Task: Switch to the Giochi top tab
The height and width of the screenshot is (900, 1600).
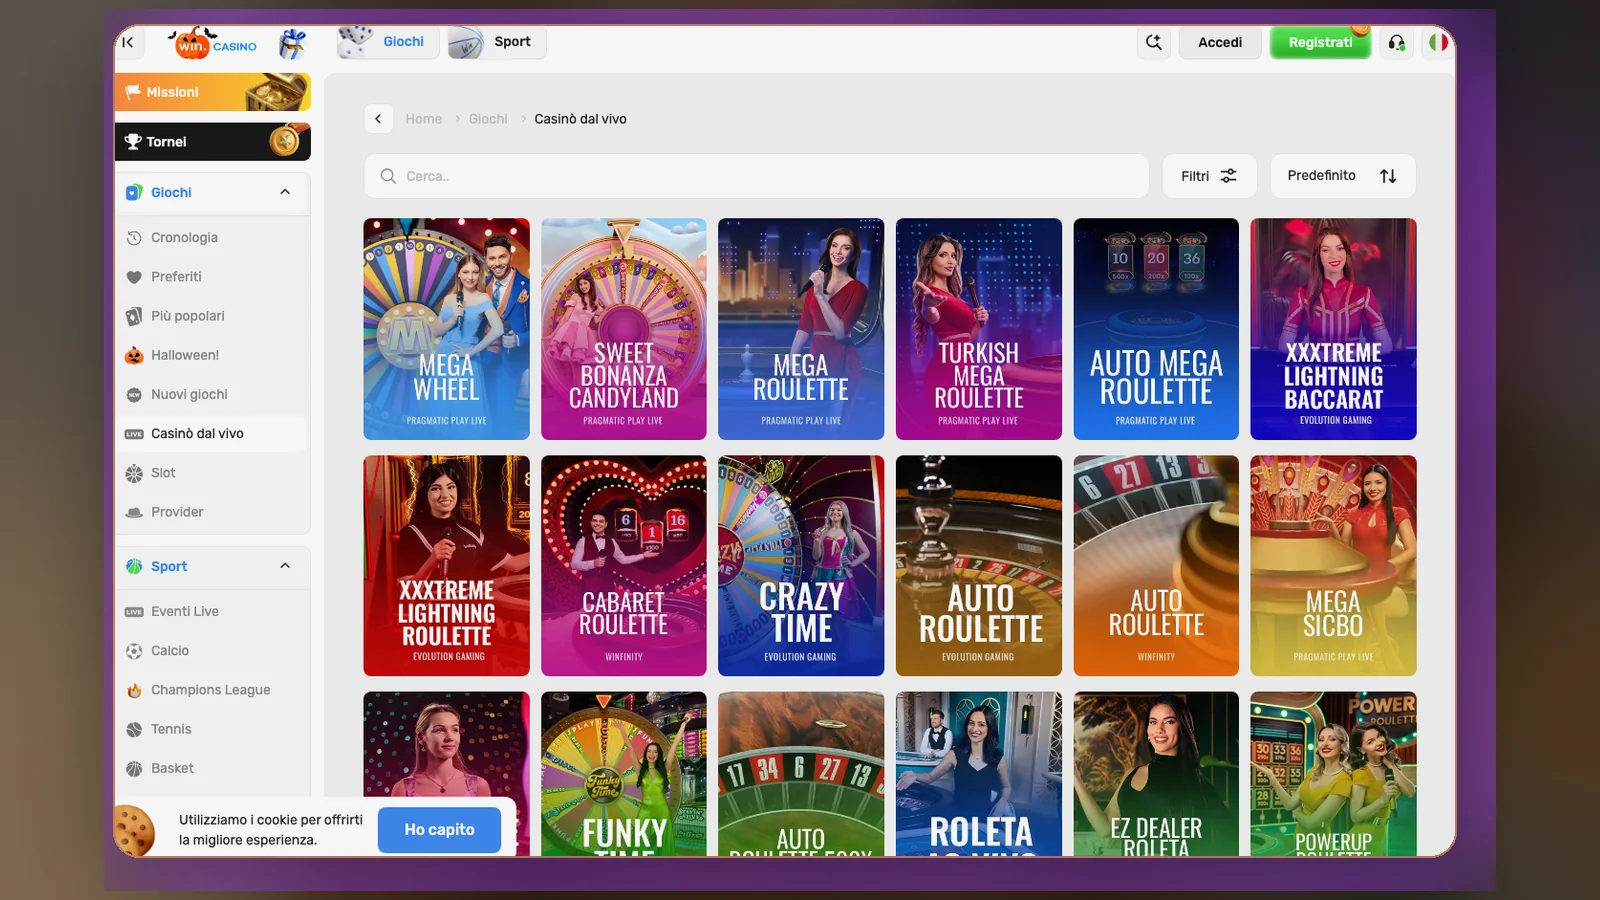Action: [x=387, y=42]
